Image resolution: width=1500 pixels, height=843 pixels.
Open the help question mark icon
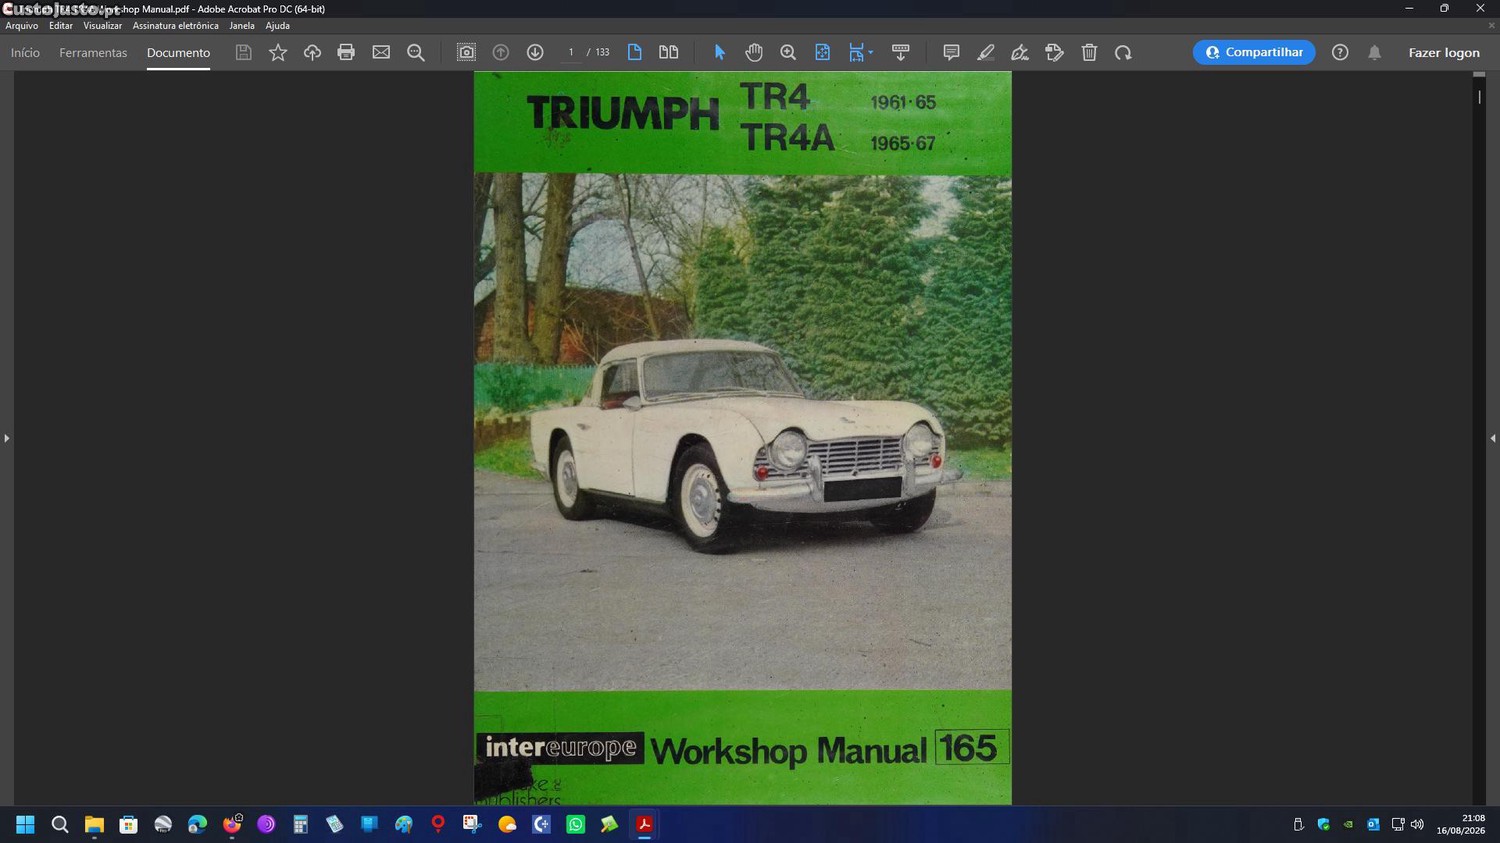[1340, 53]
